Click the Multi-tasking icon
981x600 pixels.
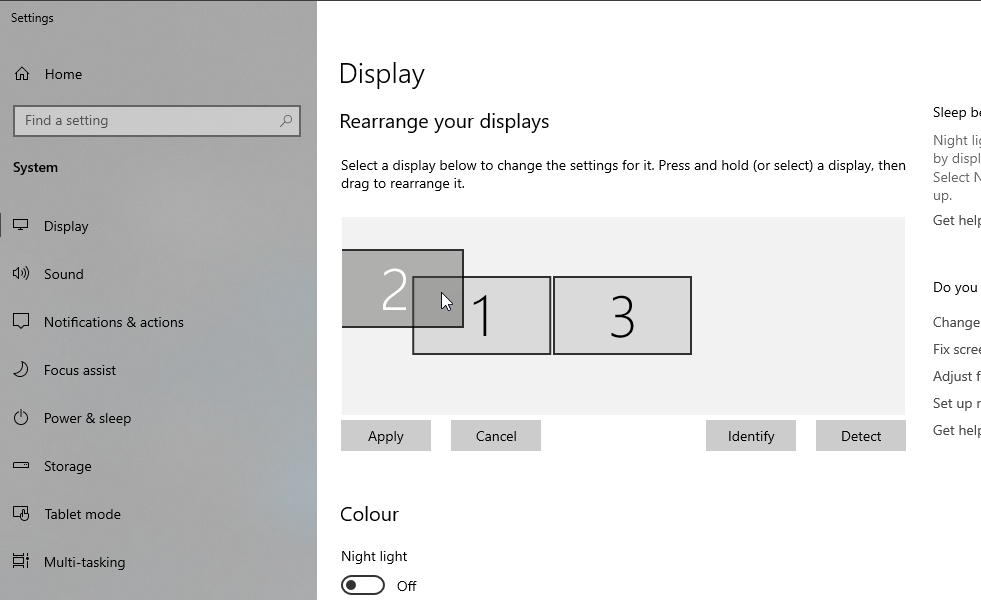(x=21, y=562)
